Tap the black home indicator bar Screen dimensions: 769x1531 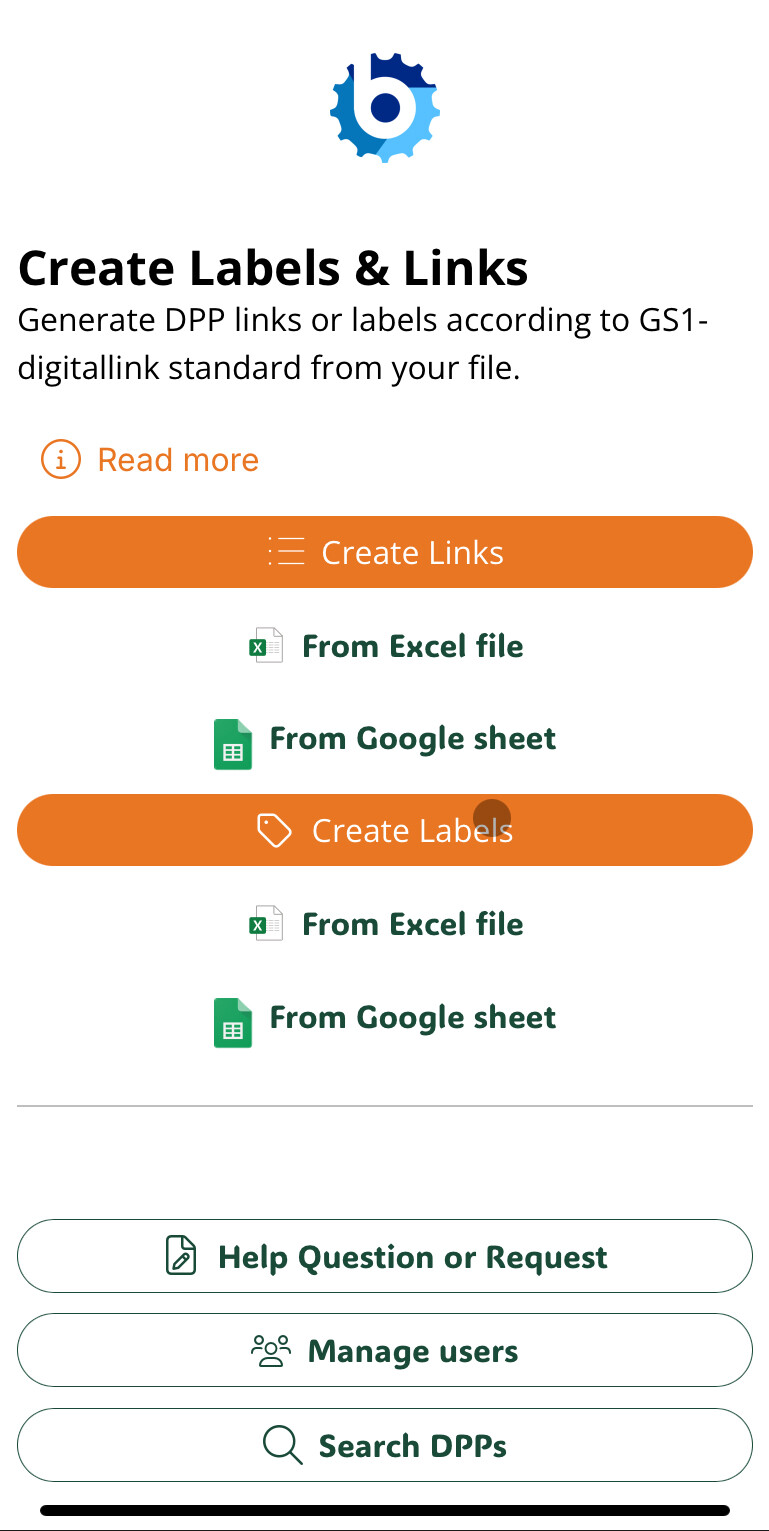pyautogui.click(x=385, y=1510)
